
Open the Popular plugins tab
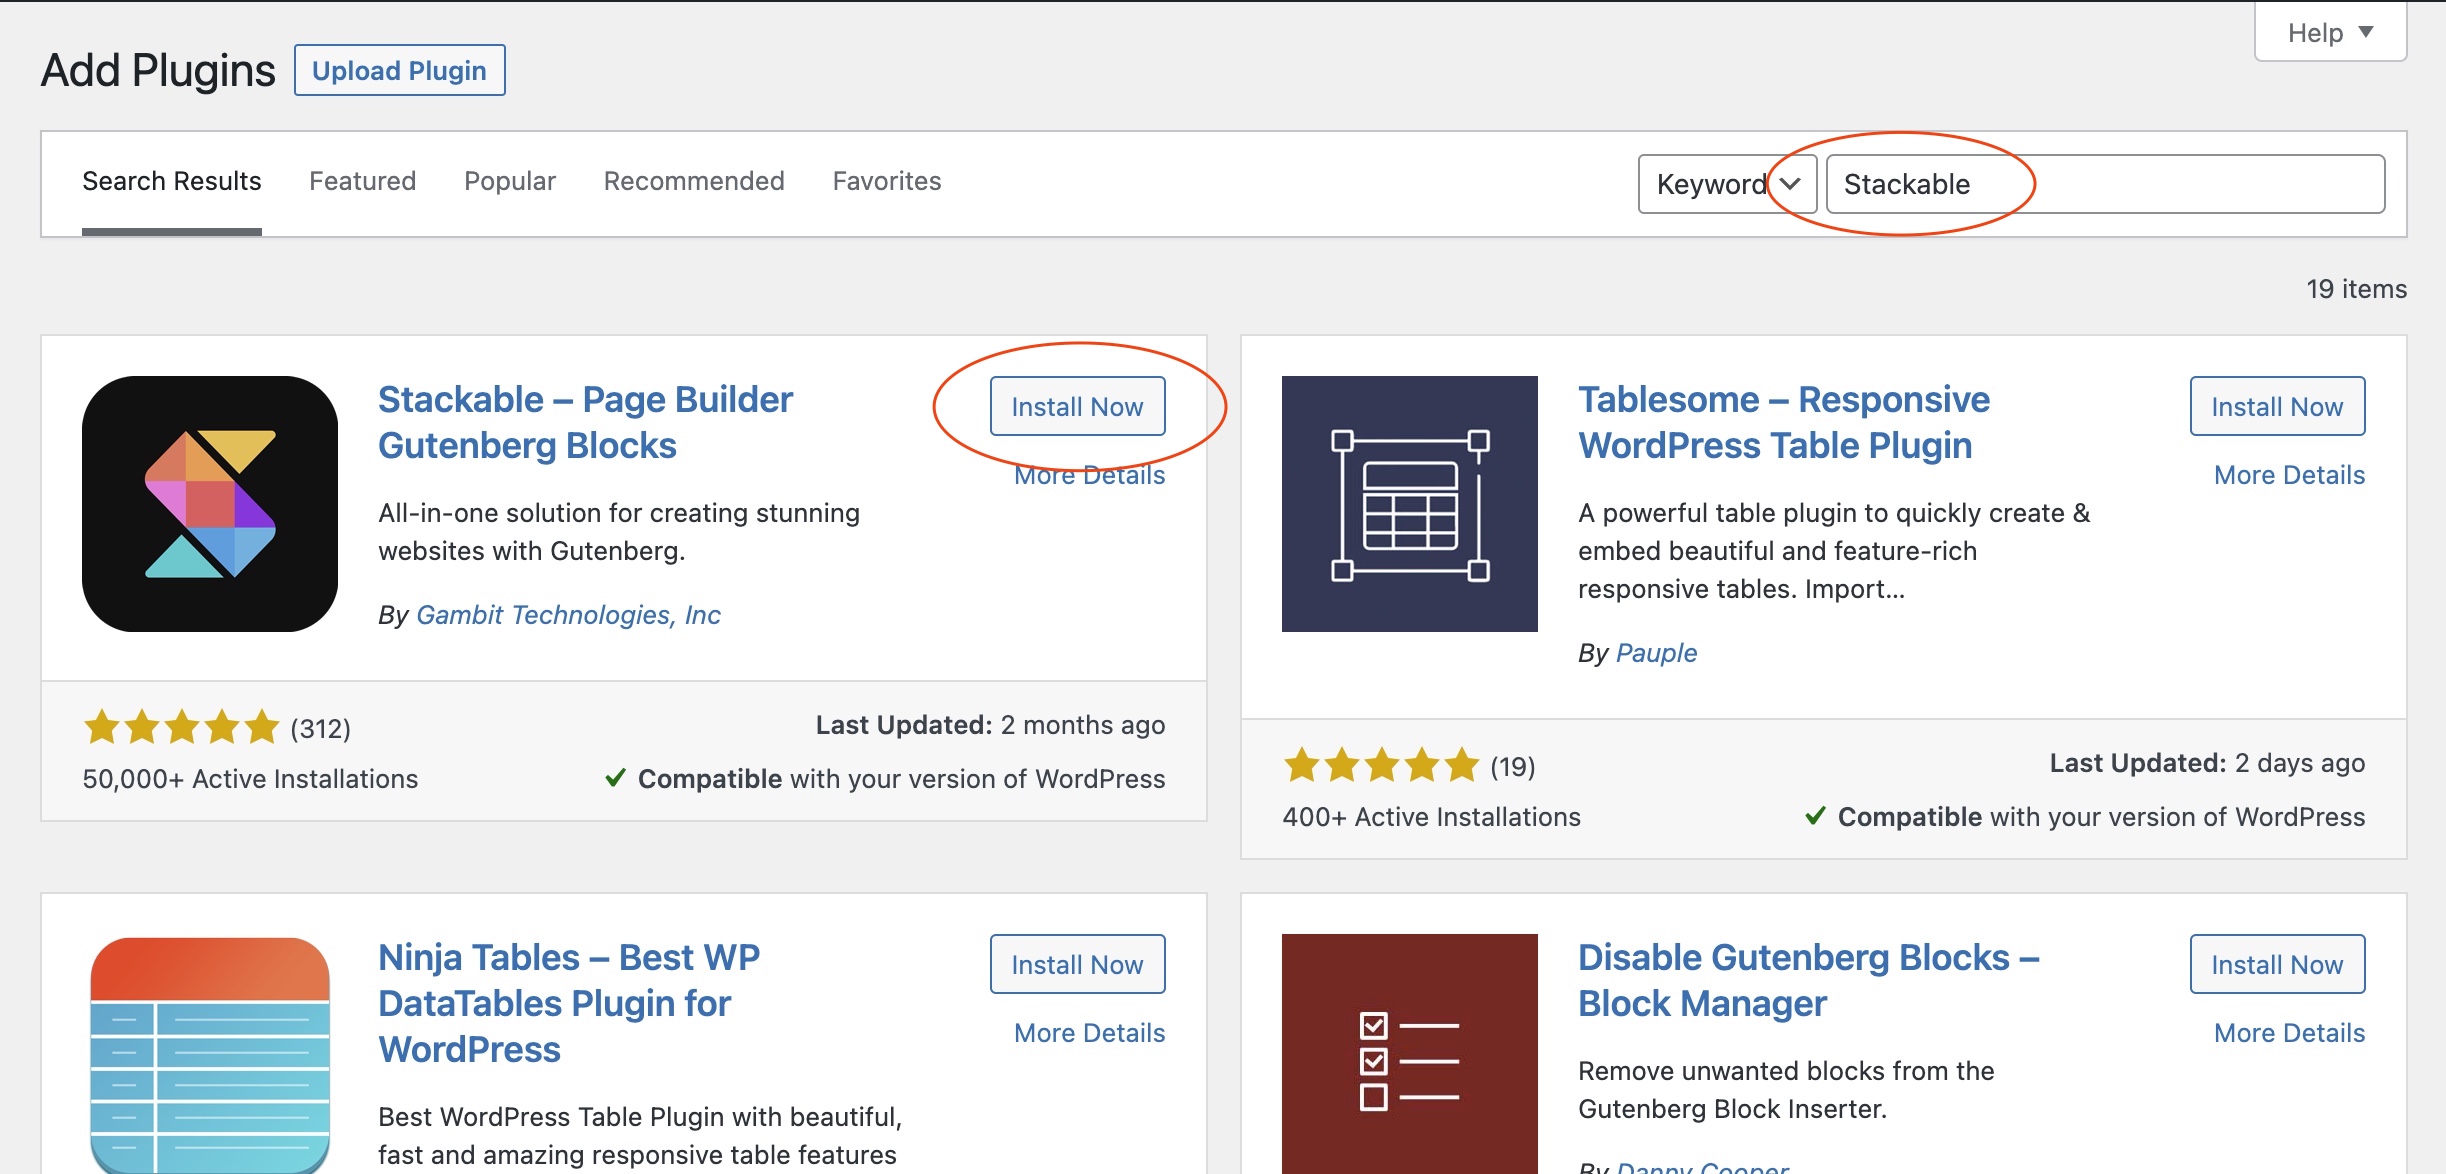[x=510, y=181]
